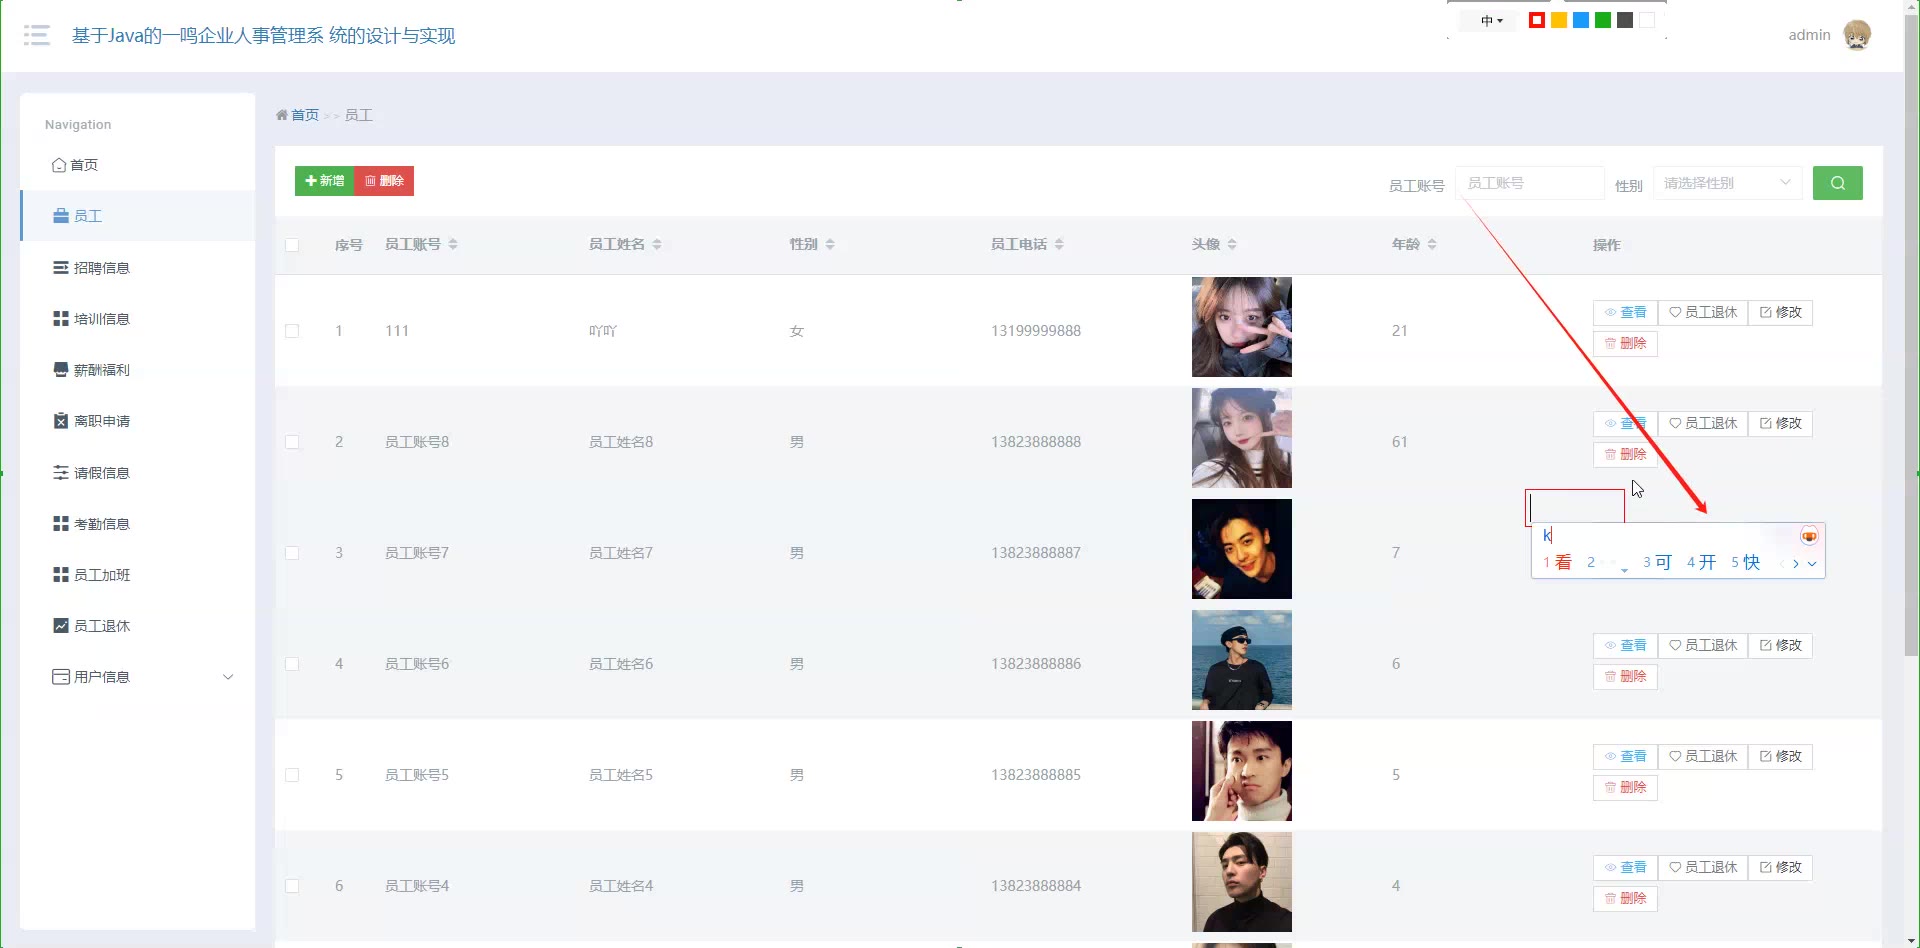The image size is (1920, 948).
Task: Click the green 新增 button
Action: 324,181
